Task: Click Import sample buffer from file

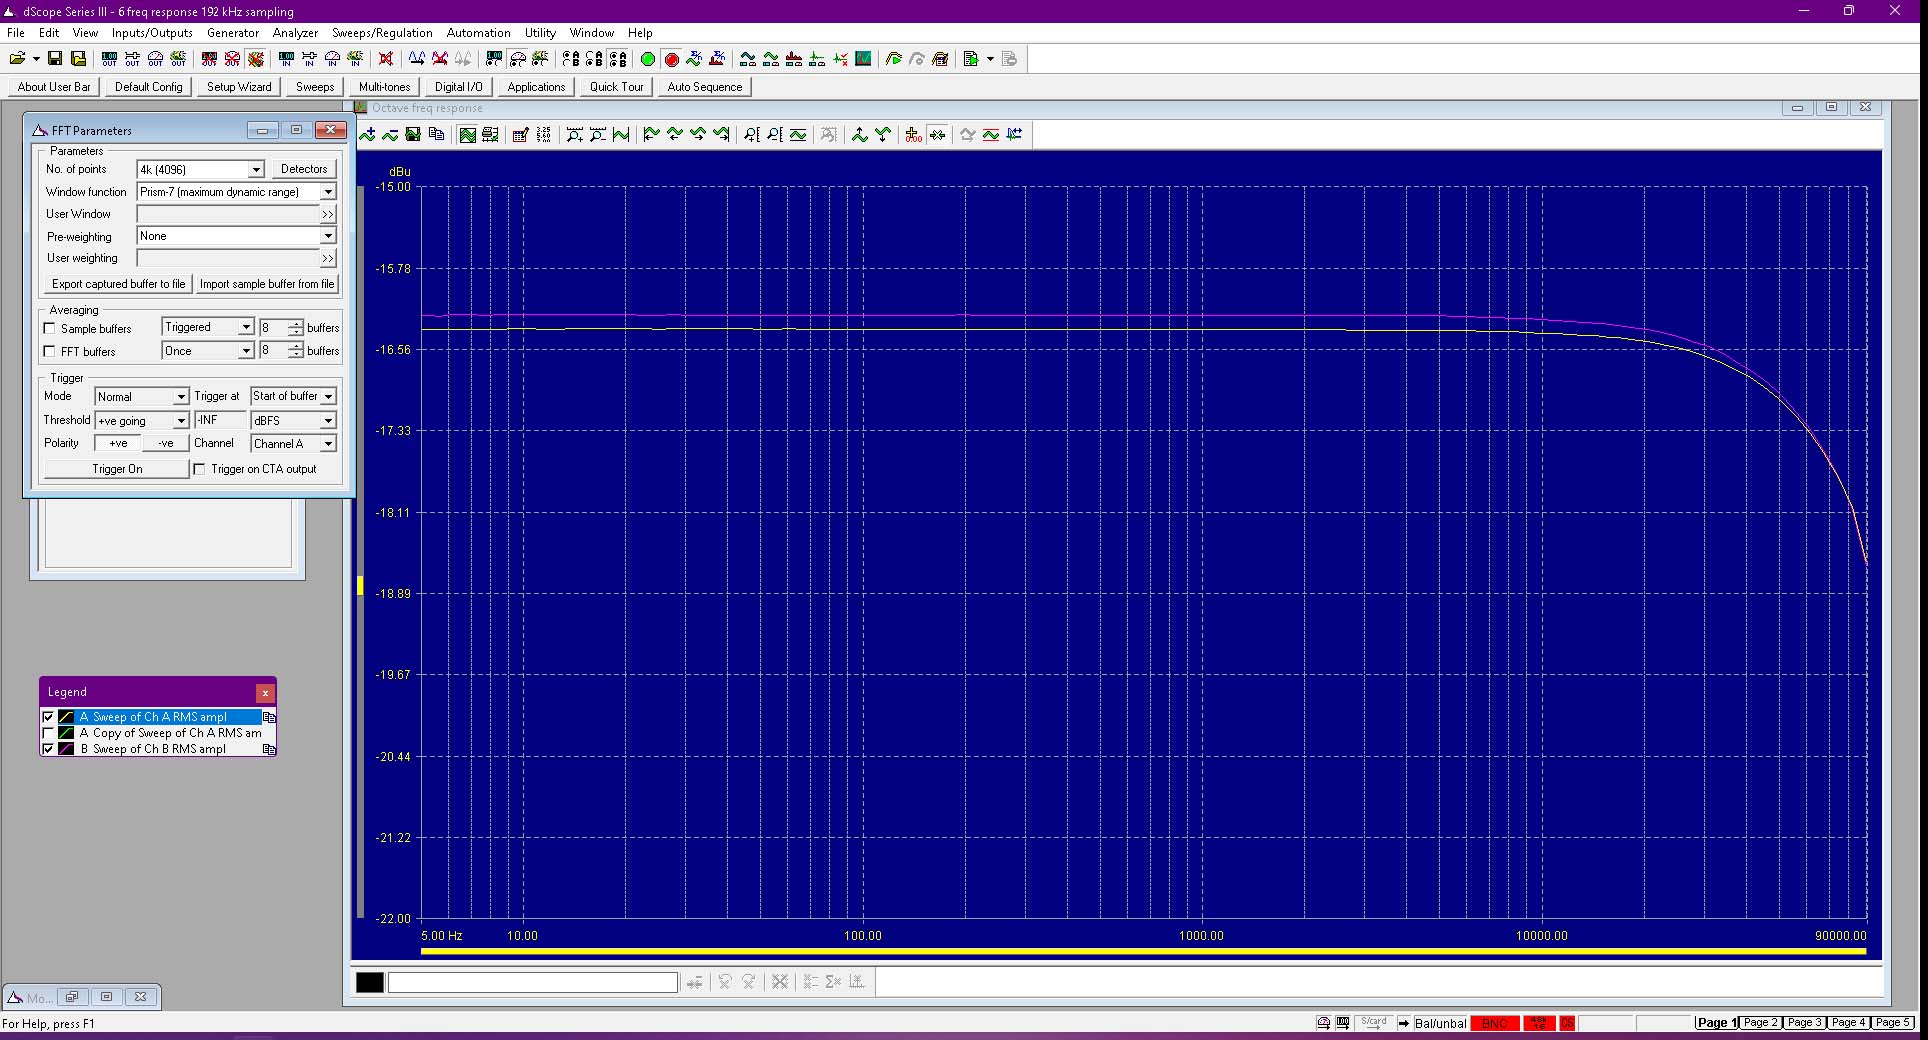Action: [267, 284]
